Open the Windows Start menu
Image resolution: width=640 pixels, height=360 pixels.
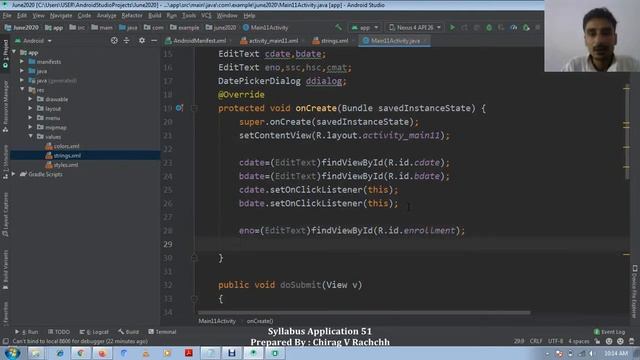coord(12,353)
